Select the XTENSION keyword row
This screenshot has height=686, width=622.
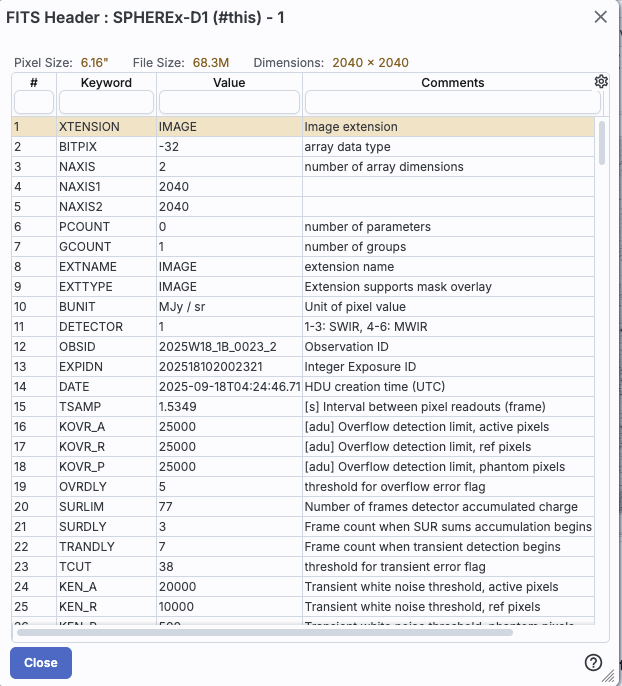coord(303,127)
